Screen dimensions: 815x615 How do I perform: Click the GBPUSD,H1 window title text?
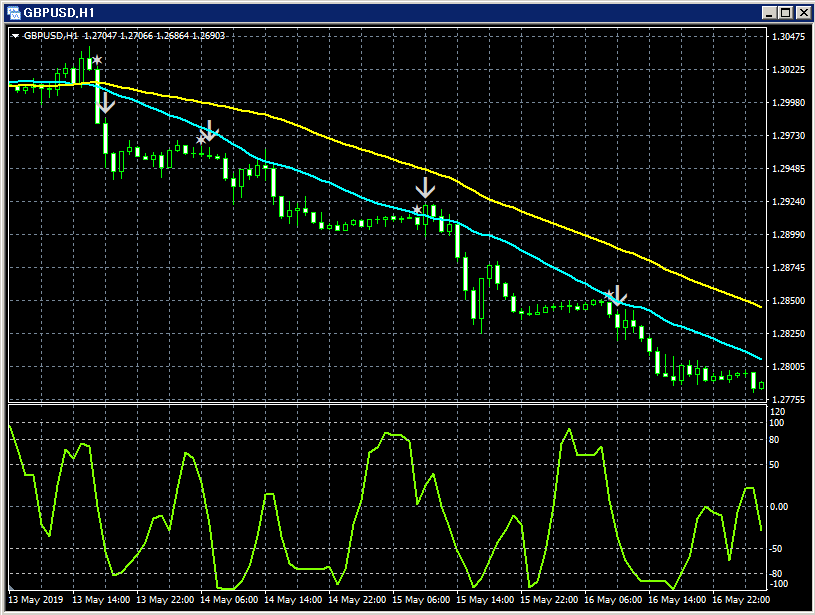point(59,13)
